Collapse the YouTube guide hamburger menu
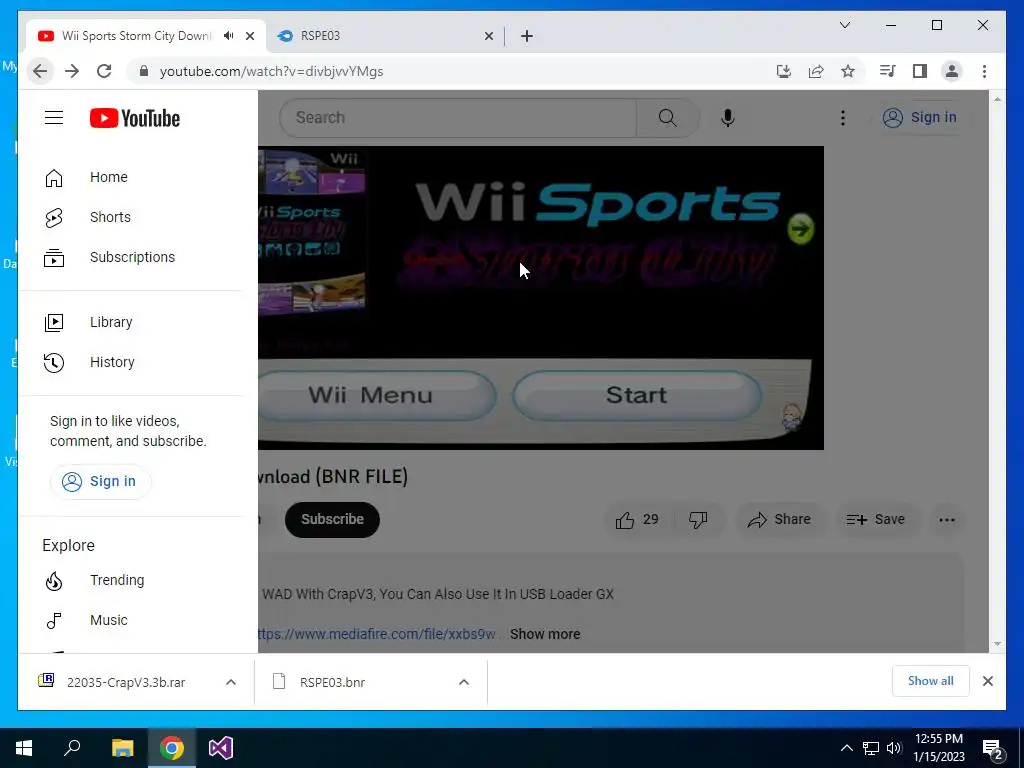 (x=54, y=118)
